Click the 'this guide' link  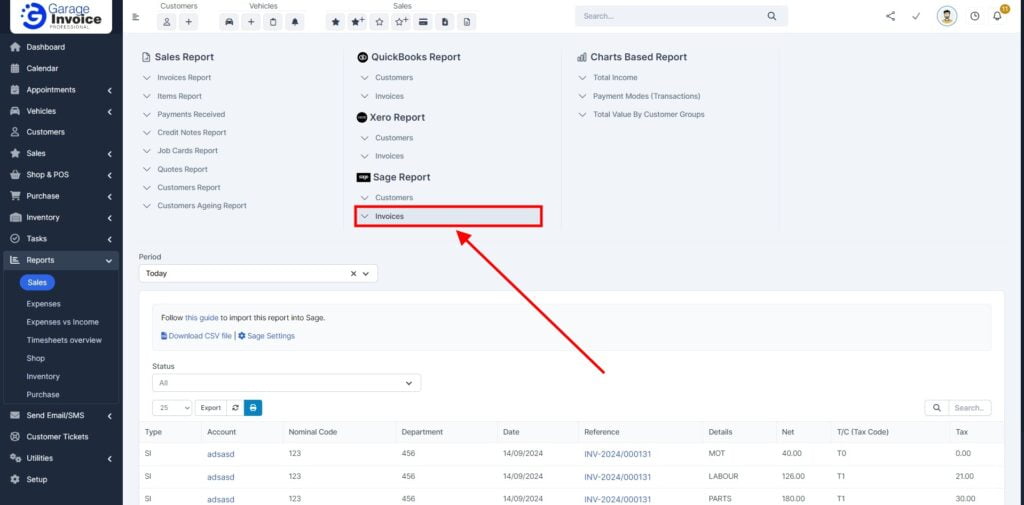tap(201, 318)
